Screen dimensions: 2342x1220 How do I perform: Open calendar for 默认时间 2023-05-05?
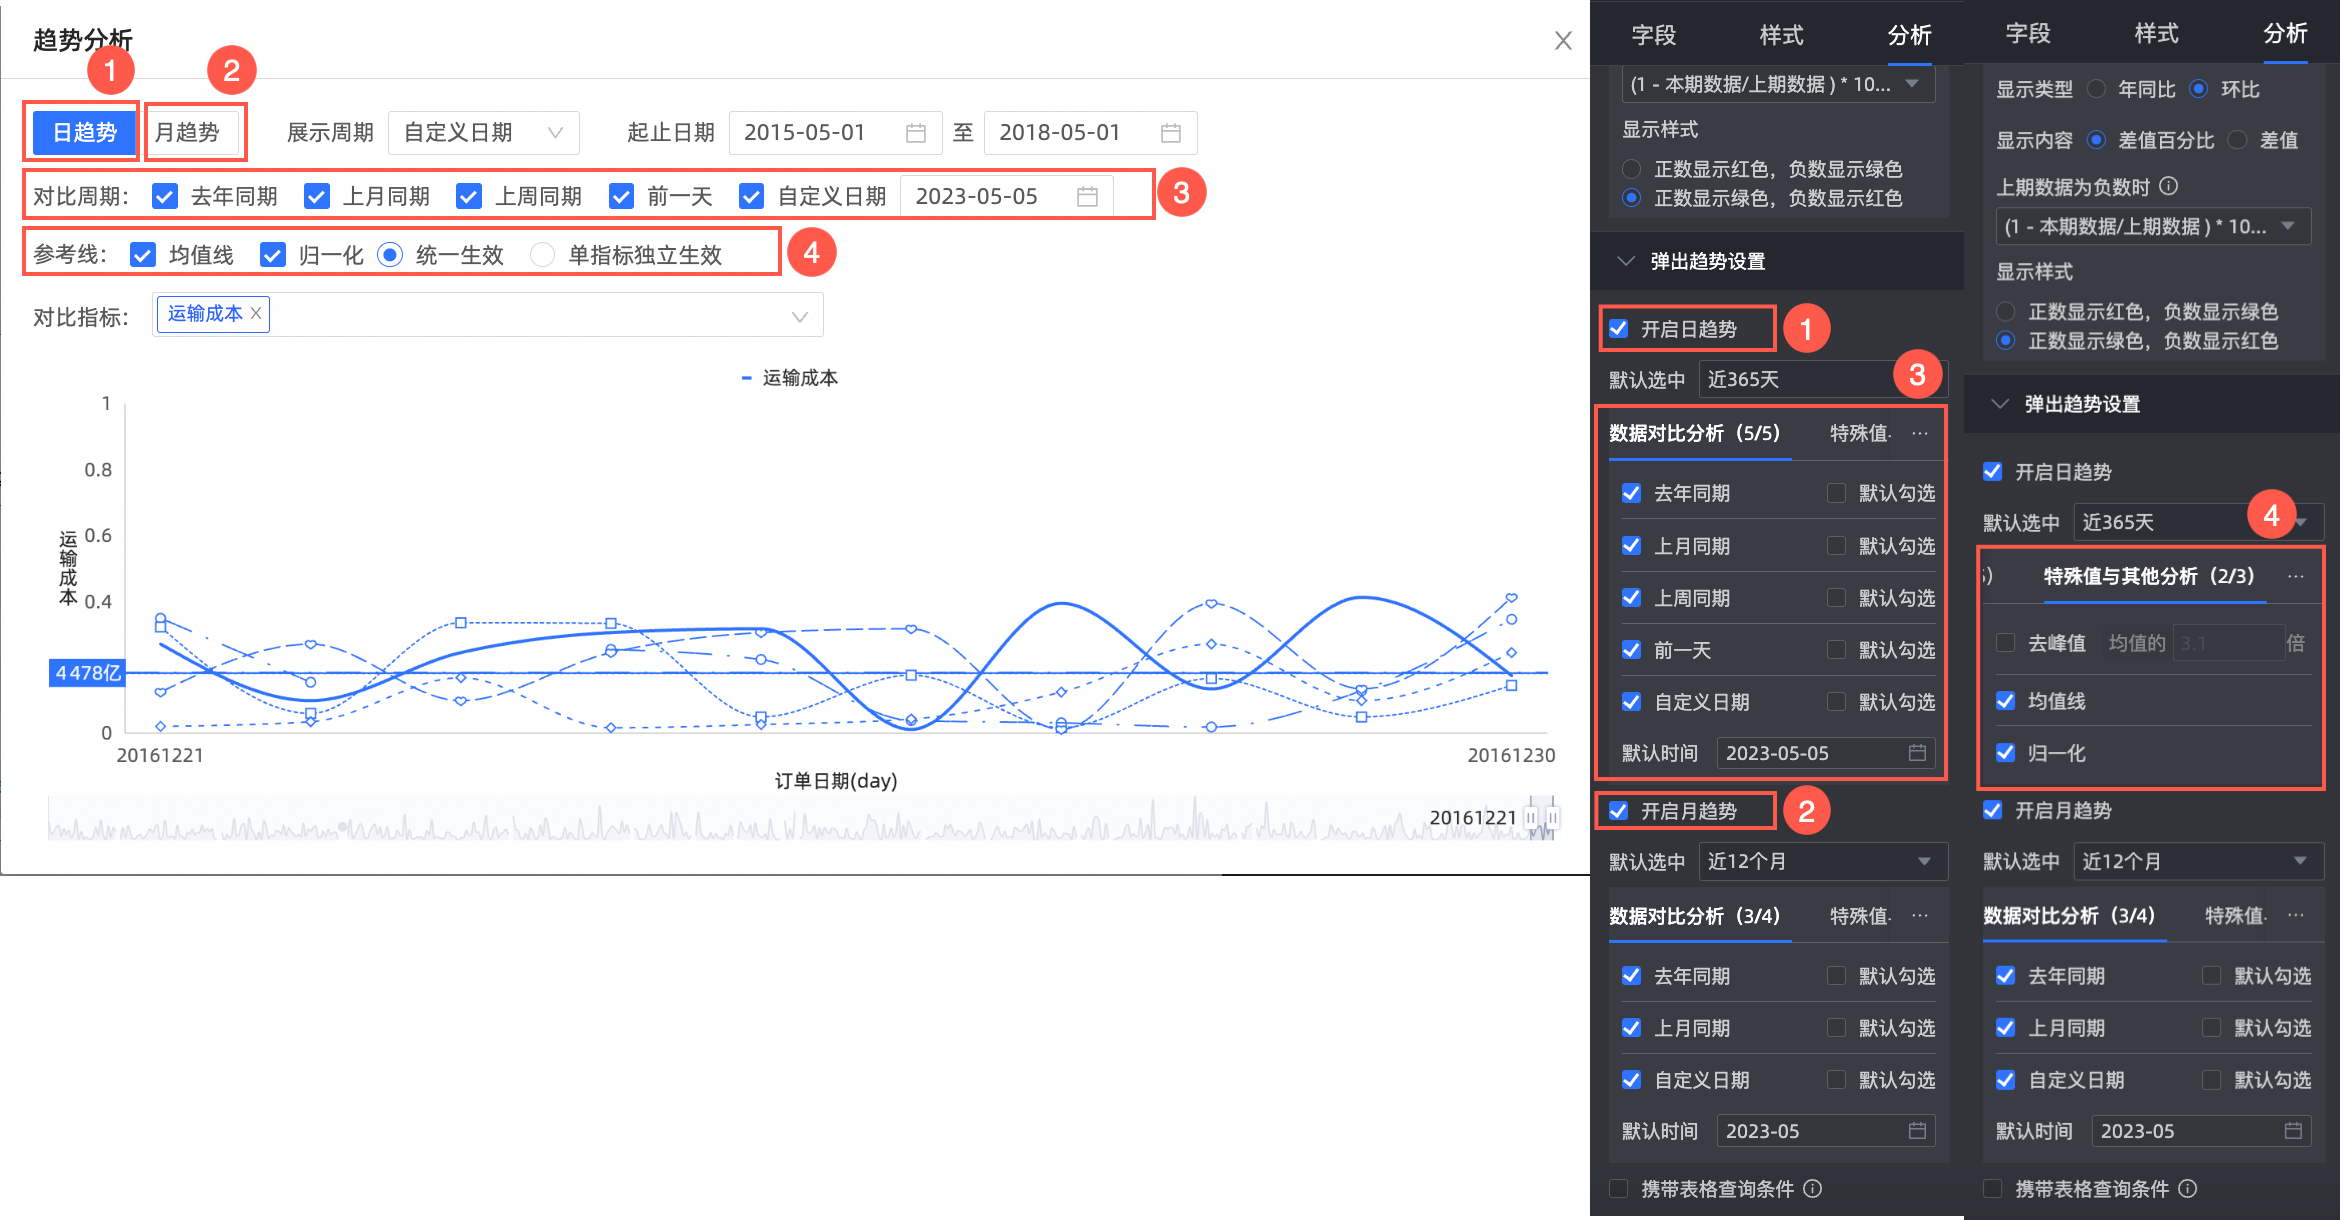click(1917, 752)
